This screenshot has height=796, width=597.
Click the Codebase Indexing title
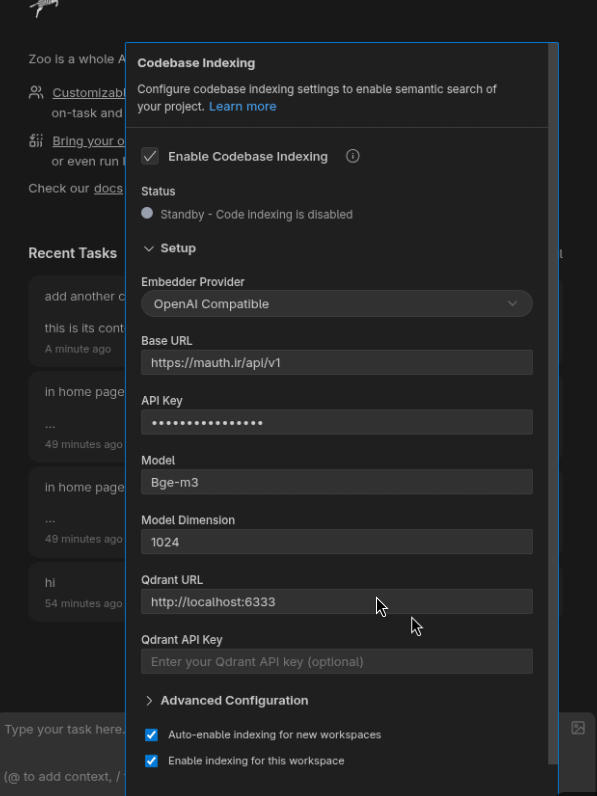(196, 63)
